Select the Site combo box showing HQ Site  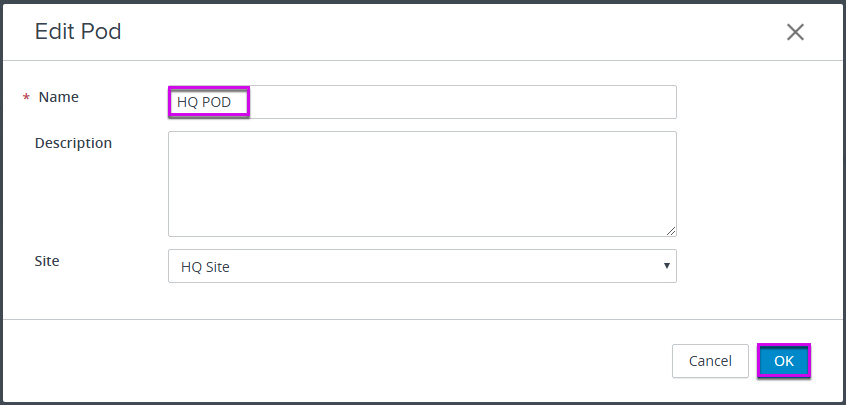(x=422, y=266)
